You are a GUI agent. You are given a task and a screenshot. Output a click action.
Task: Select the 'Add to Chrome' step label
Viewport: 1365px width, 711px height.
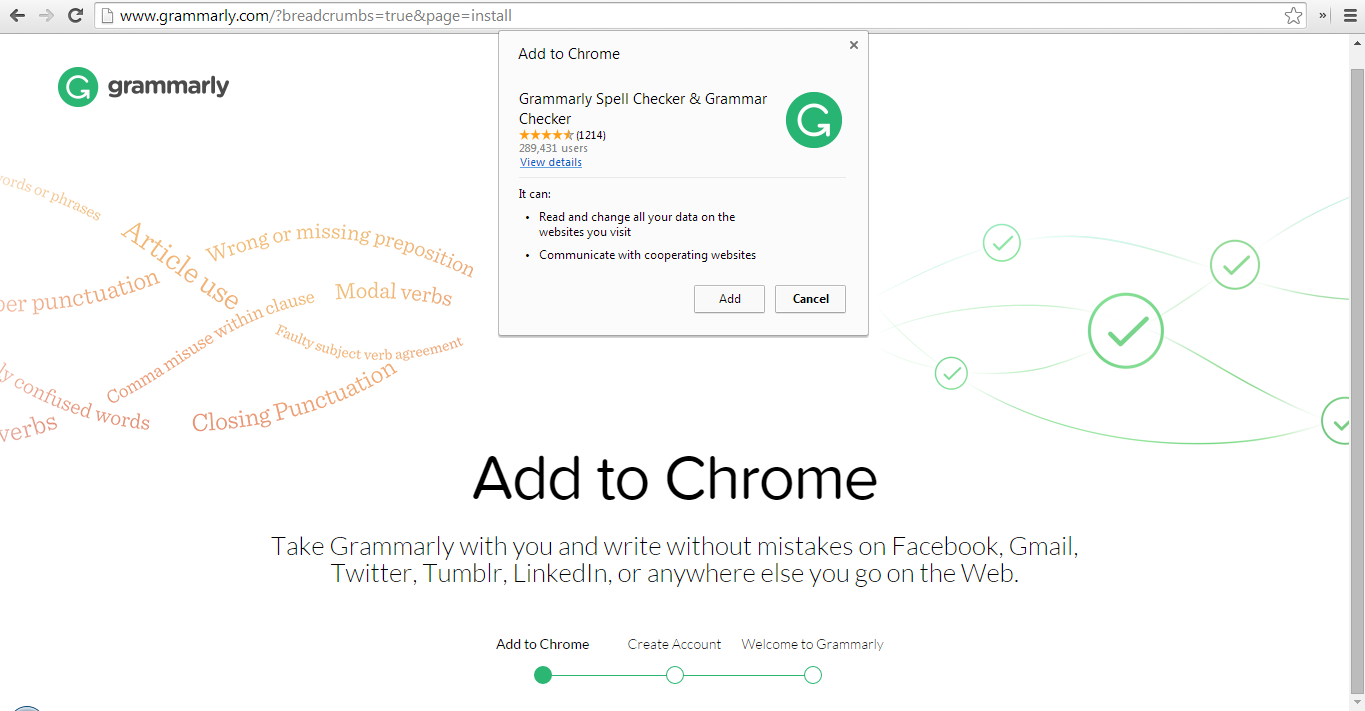pyautogui.click(x=543, y=644)
